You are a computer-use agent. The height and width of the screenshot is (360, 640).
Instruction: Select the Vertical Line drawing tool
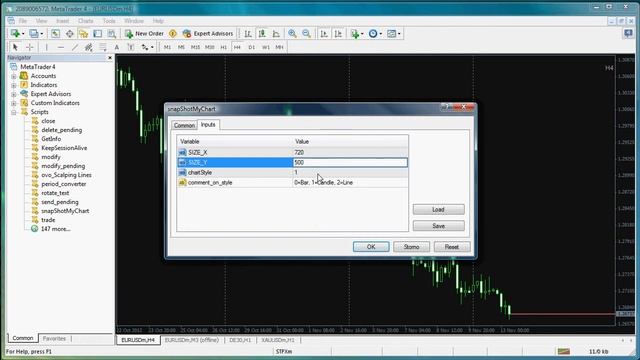pos(47,47)
